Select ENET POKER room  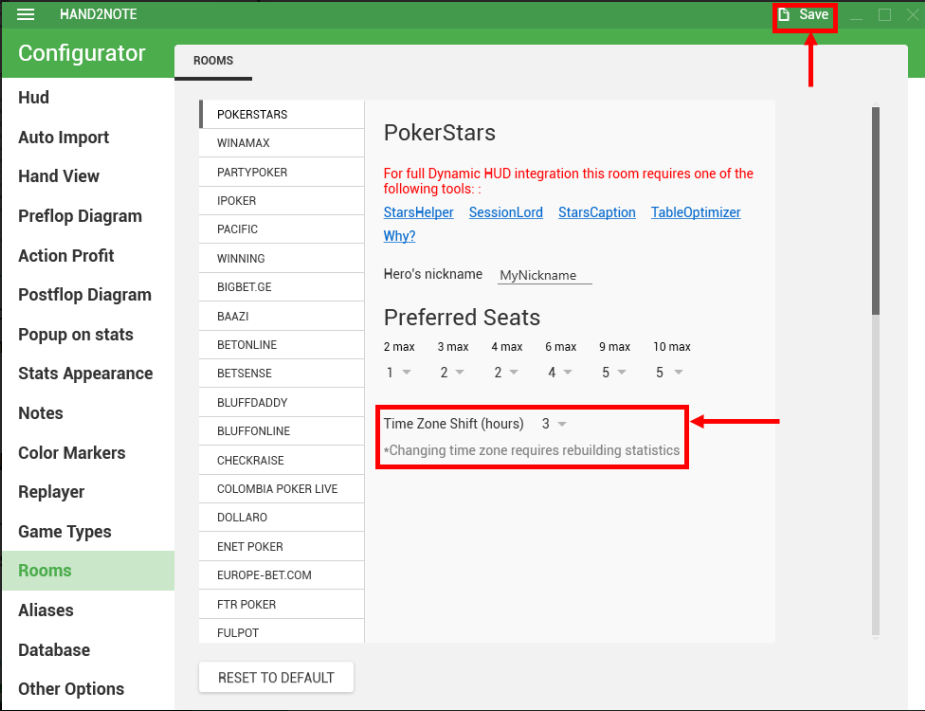281,546
